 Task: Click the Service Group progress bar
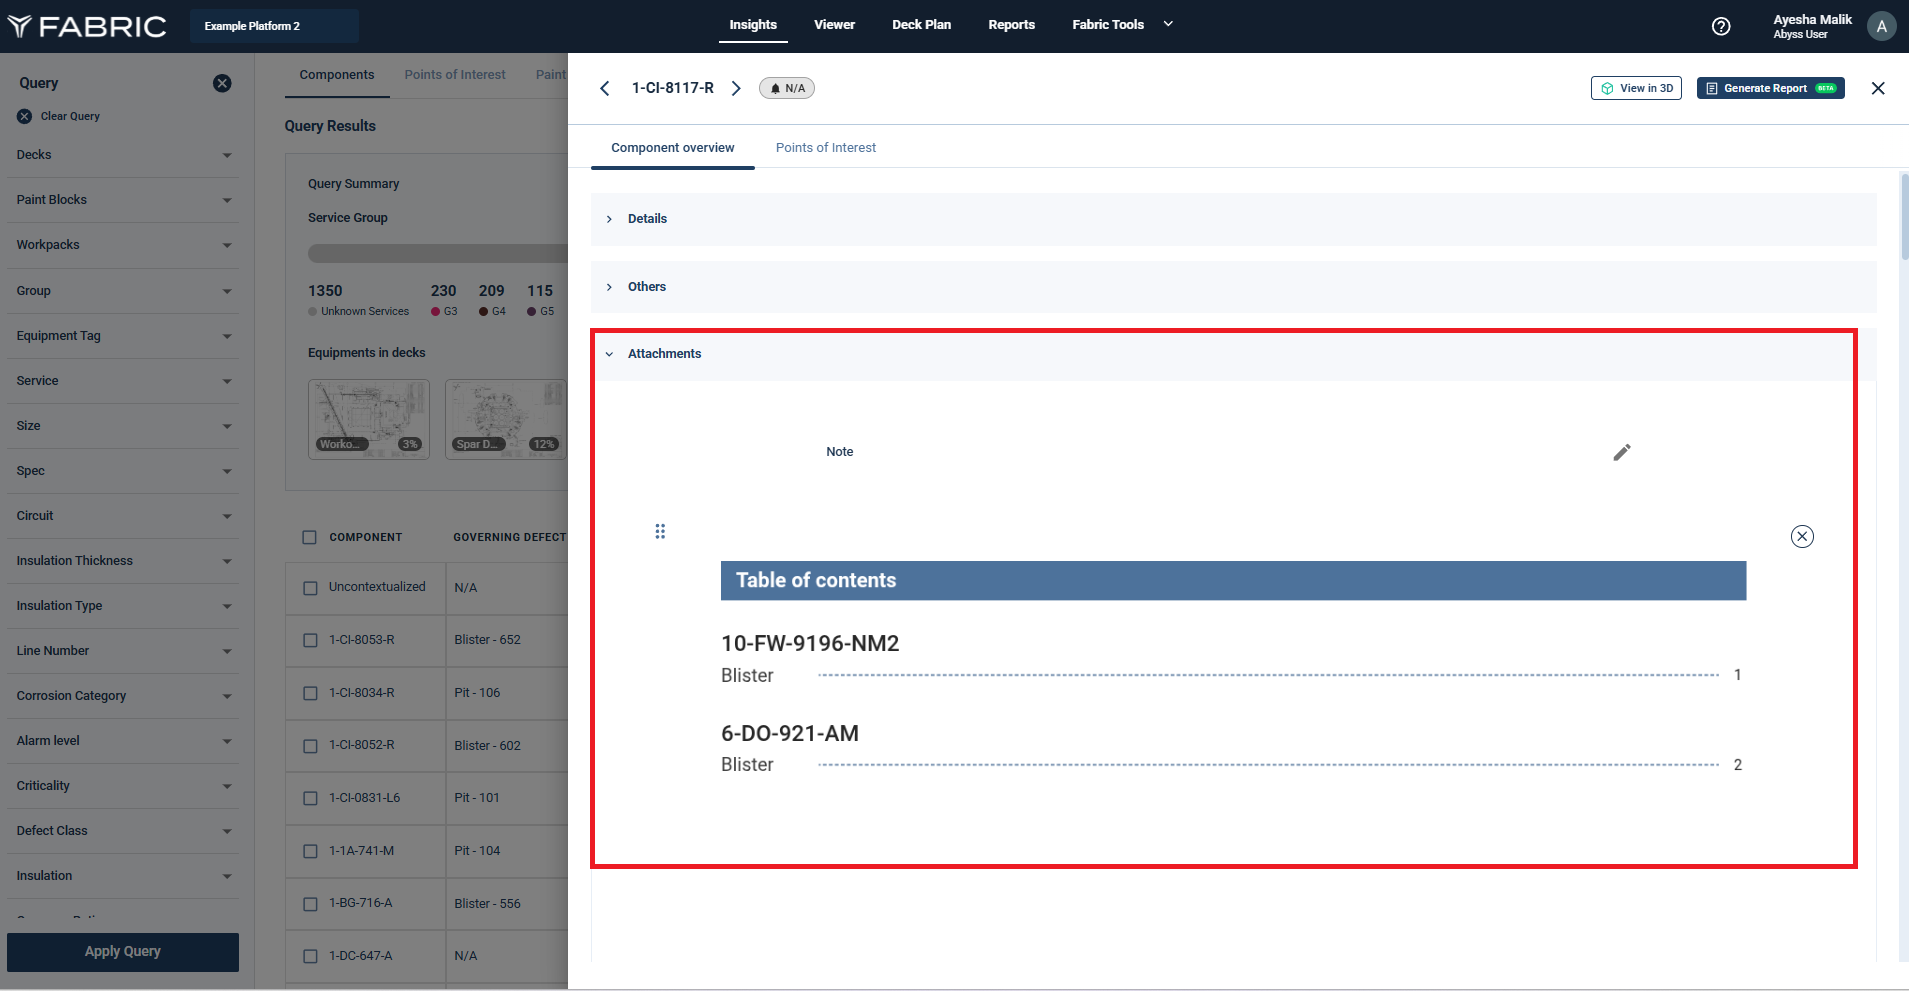pyautogui.click(x=437, y=253)
